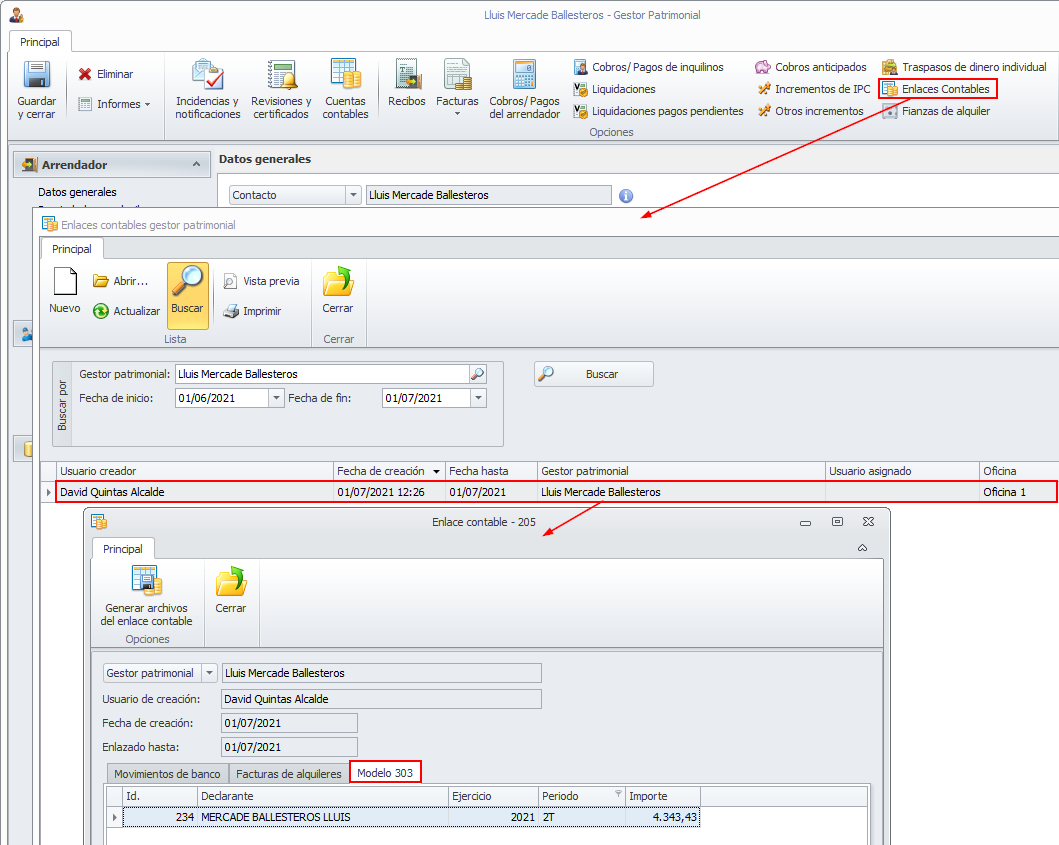Sort by Fecha de creación column
This screenshot has height=845, width=1059.
[389, 471]
